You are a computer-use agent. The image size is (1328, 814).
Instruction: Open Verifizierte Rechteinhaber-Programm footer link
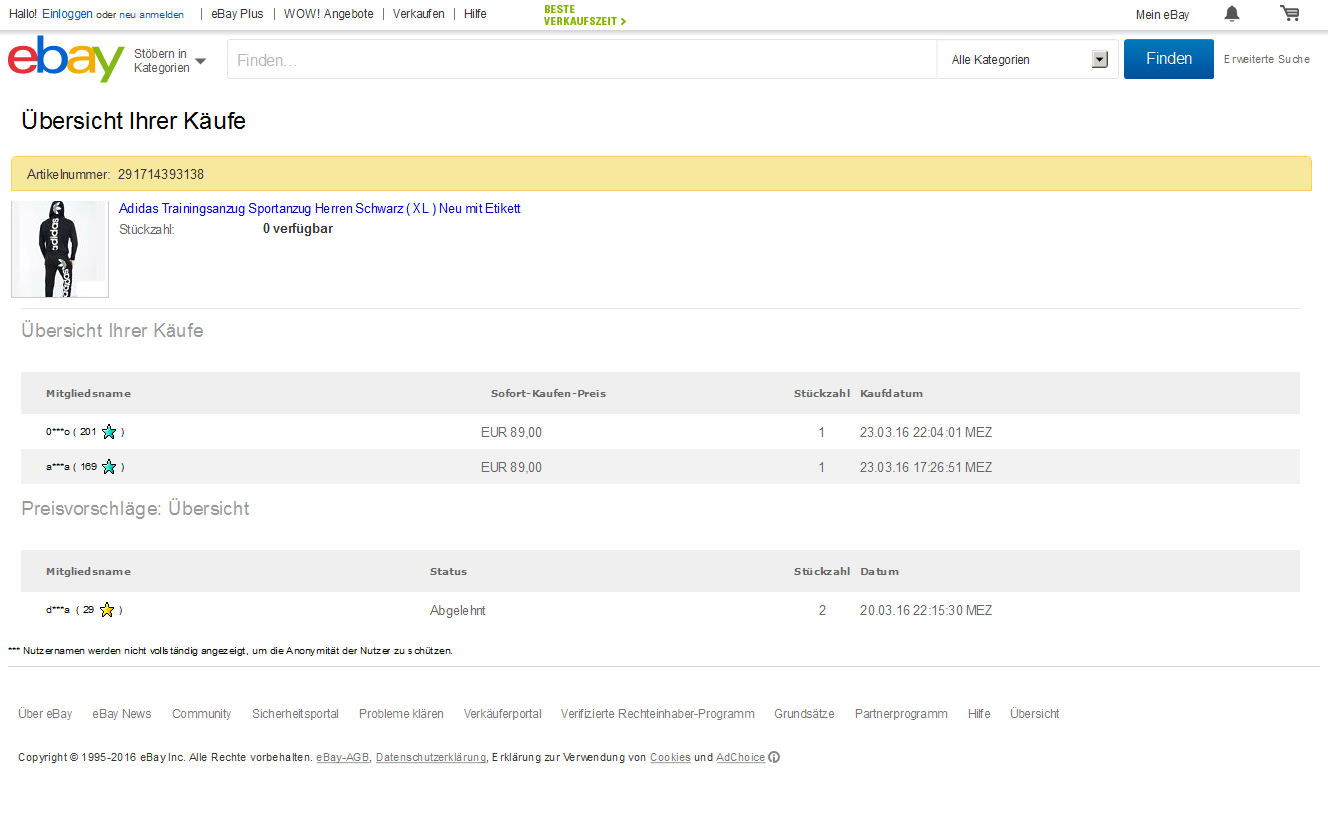tap(658, 714)
